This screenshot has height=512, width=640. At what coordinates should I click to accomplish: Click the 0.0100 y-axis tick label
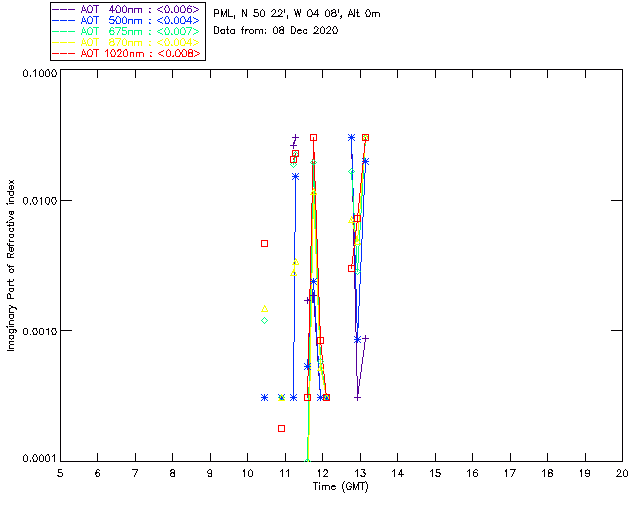coord(40,201)
